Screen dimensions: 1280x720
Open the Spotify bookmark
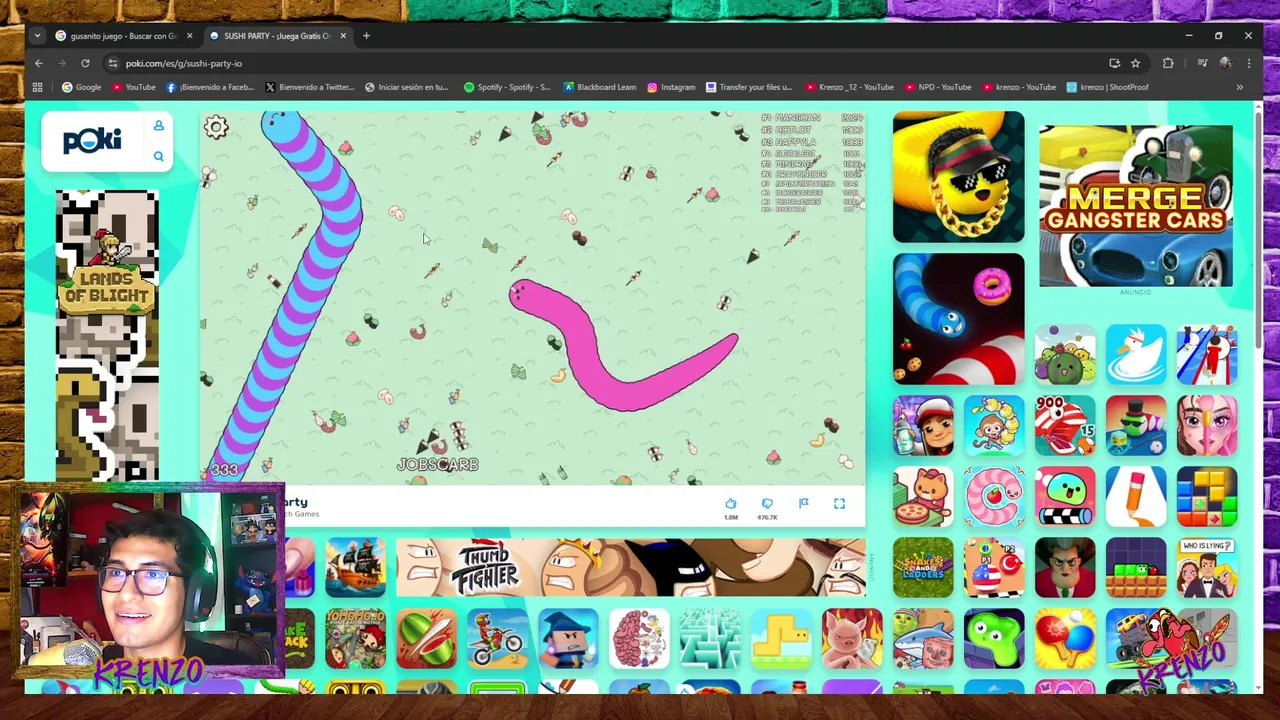pyautogui.click(x=506, y=87)
